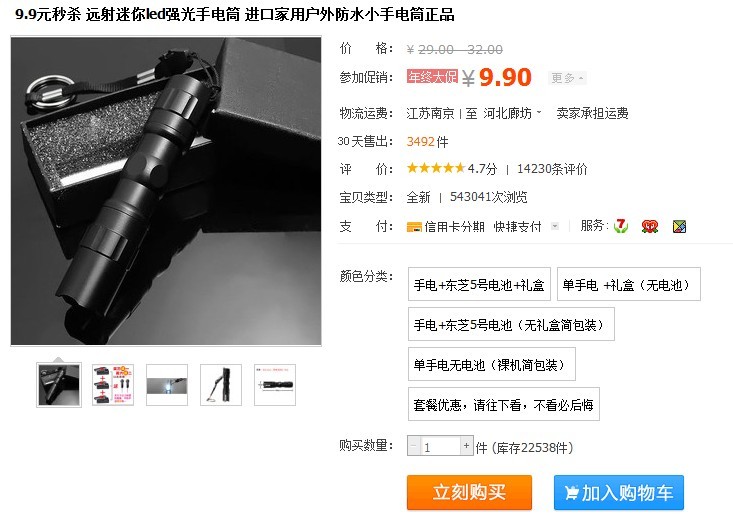Viewport: 733px width, 530px height.
Task: Click the purchase quantity input field
Action: pyautogui.click(x=440, y=446)
